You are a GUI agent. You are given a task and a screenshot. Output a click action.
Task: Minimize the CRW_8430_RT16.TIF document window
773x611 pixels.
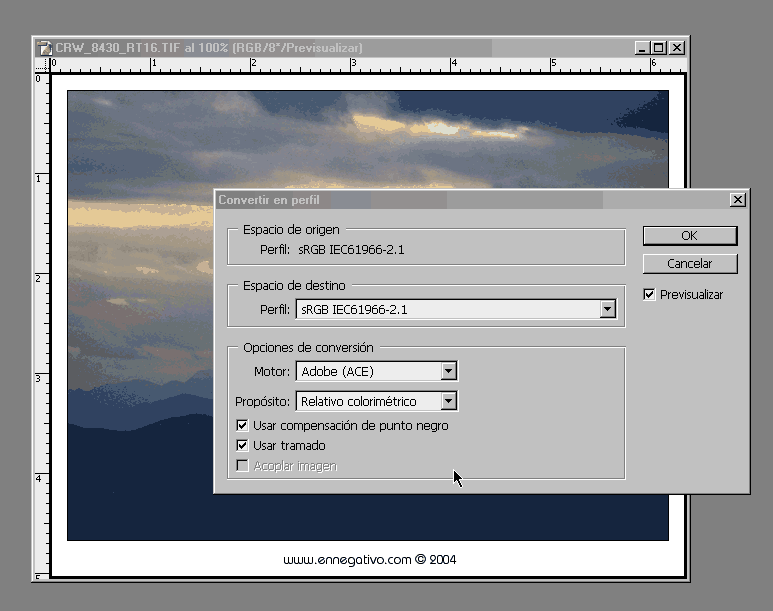click(x=641, y=48)
